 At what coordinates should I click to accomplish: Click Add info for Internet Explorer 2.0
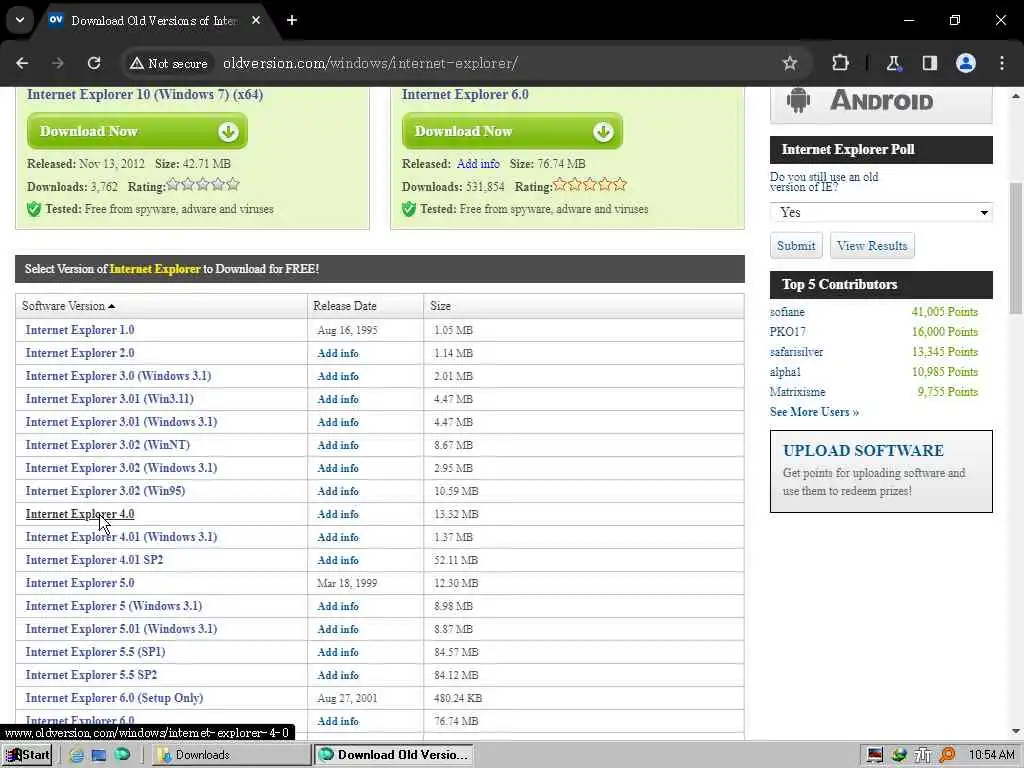338,353
